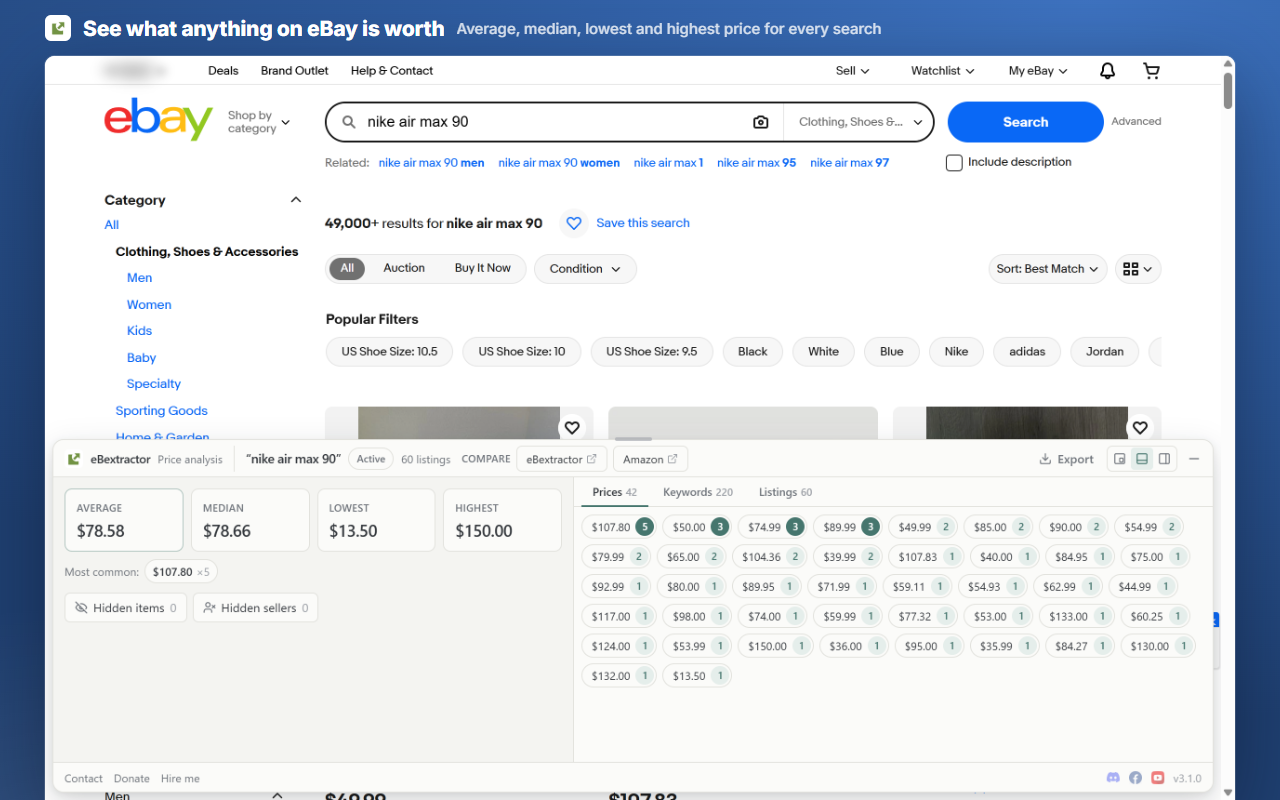Filter by US Shoe Size: 10.5
Viewport: 1280px width, 800px height.
coord(389,352)
